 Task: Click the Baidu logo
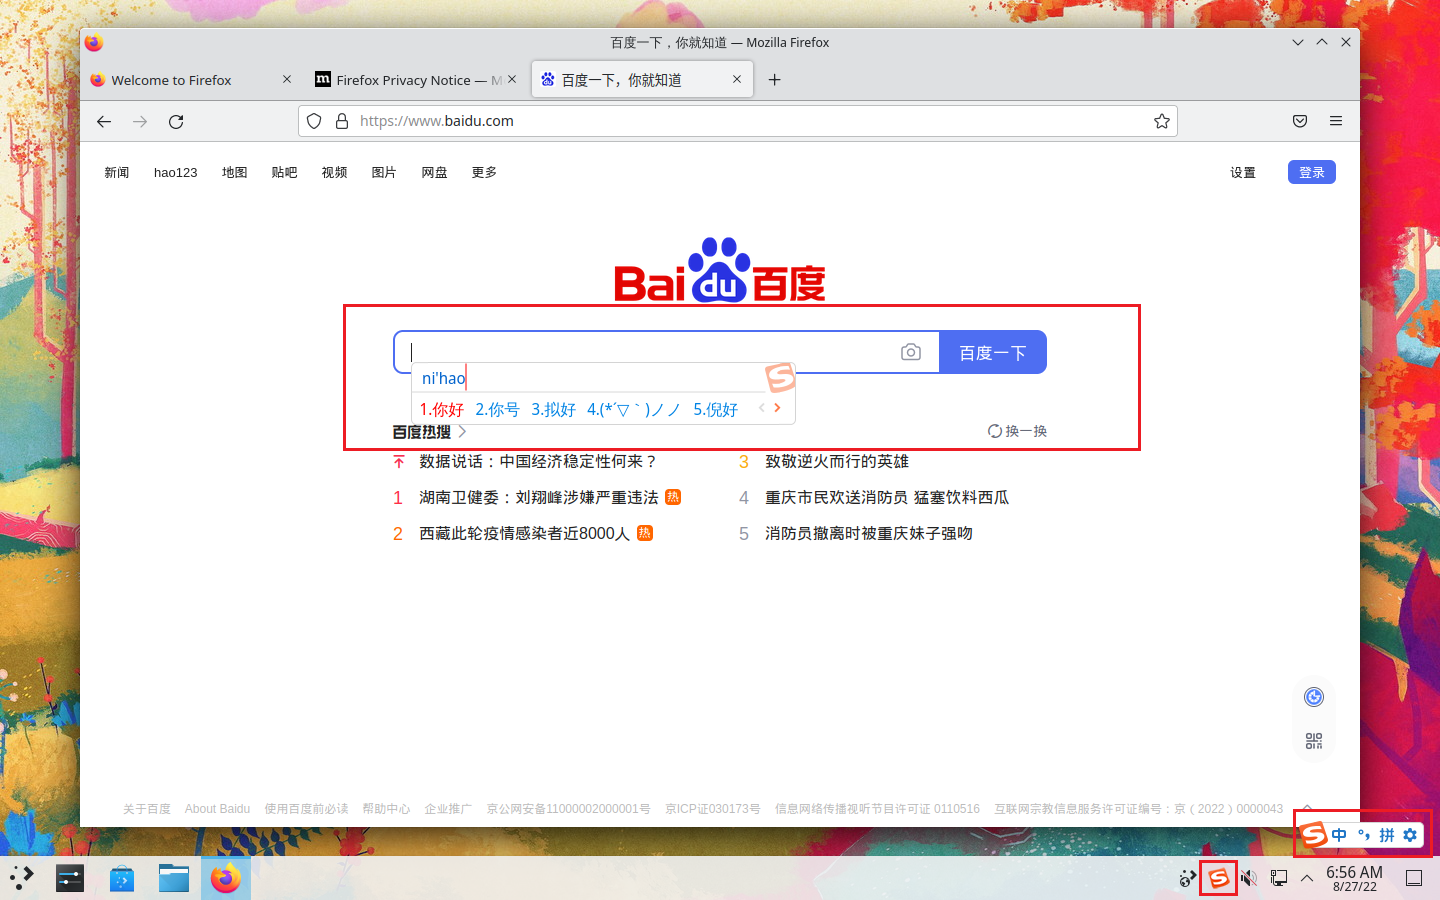pyautogui.click(x=720, y=270)
